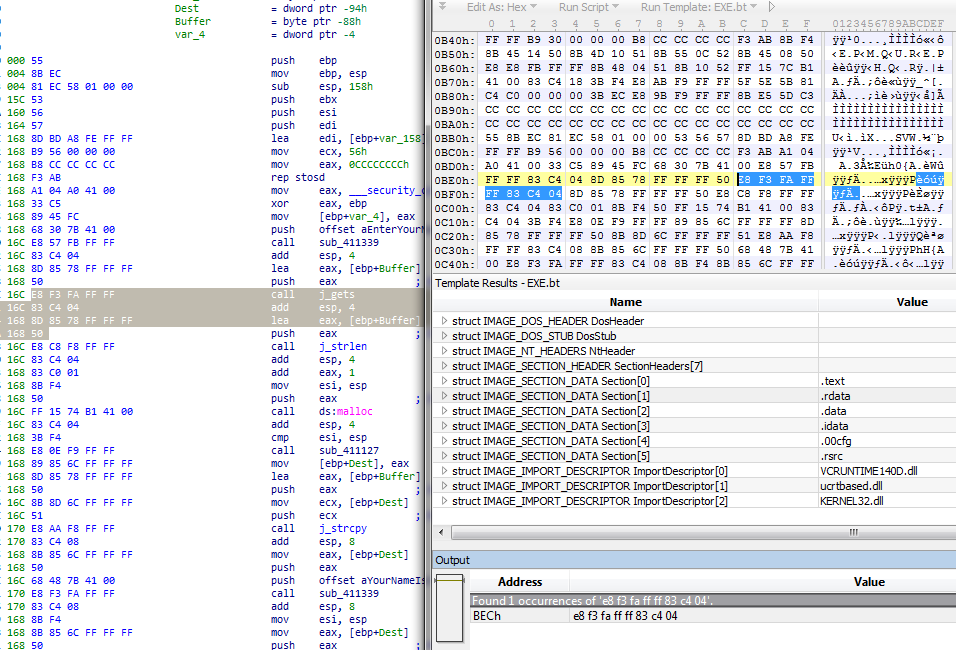
Task: Expand struct IMAGE_DOS_HEADER DosHeader node
Action: (444, 321)
